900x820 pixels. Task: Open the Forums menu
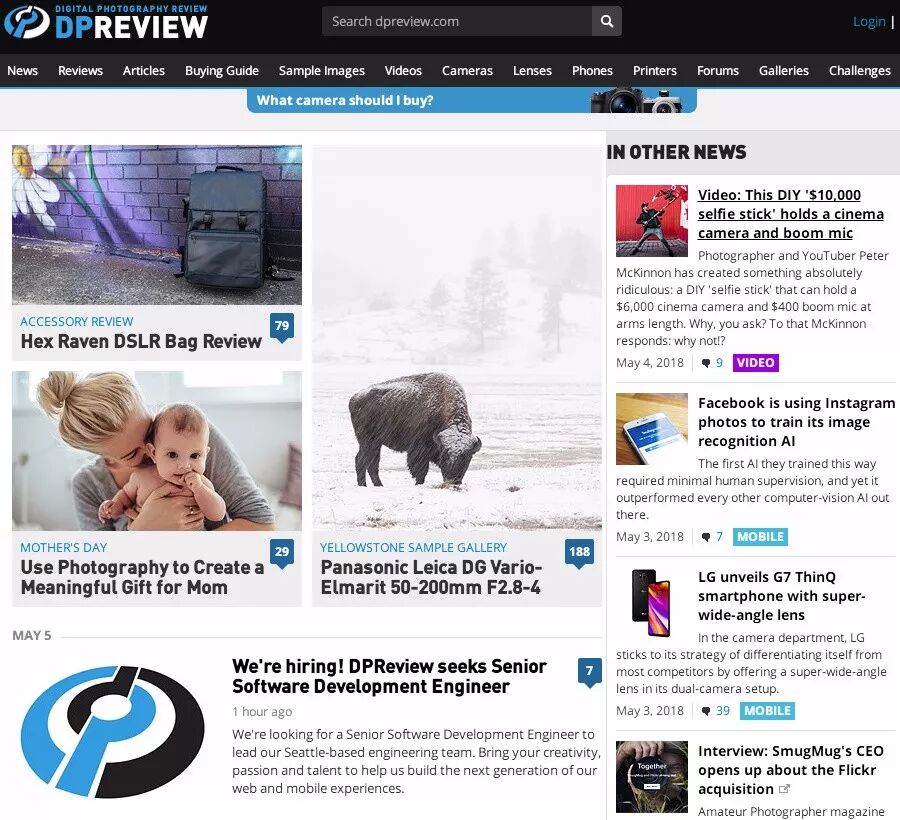pyautogui.click(x=717, y=71)
